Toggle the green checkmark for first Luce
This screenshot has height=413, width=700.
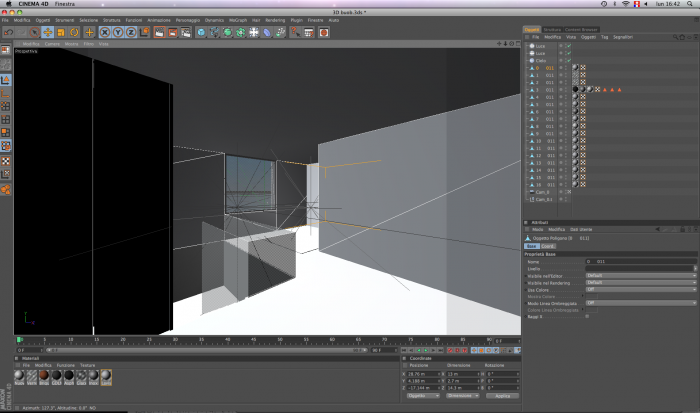pyautogui.click(x=569, y=46)
